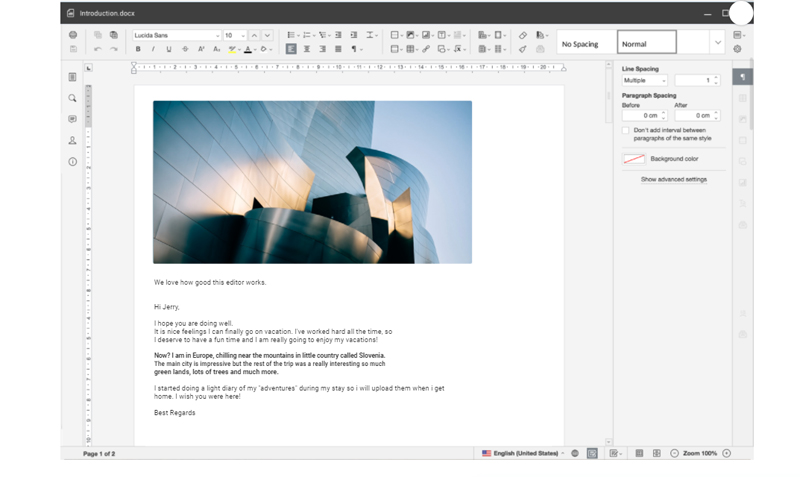Viewport: 800px width, 477px height.
Task: Click Show advanced settings link
Action: (x=674, y=179)
